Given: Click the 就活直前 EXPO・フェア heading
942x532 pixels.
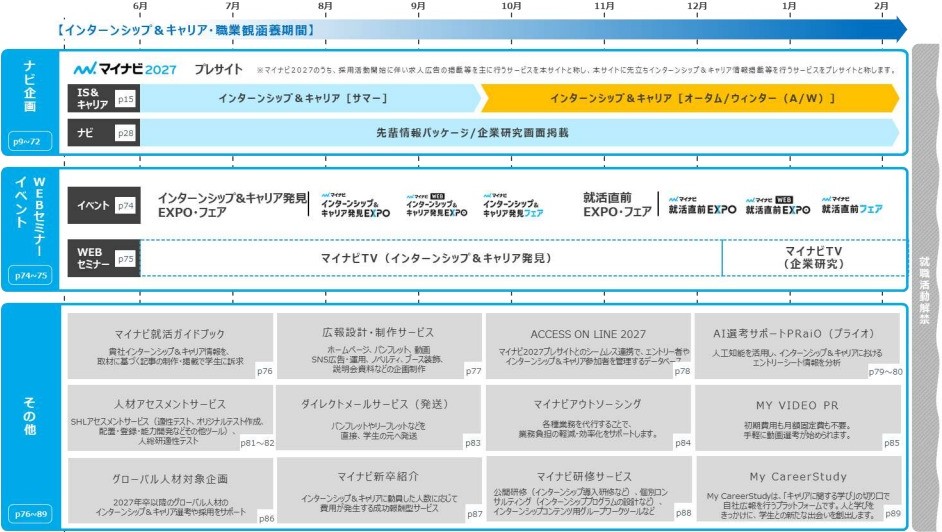Looking at the screenshot, I should point(617,205).
